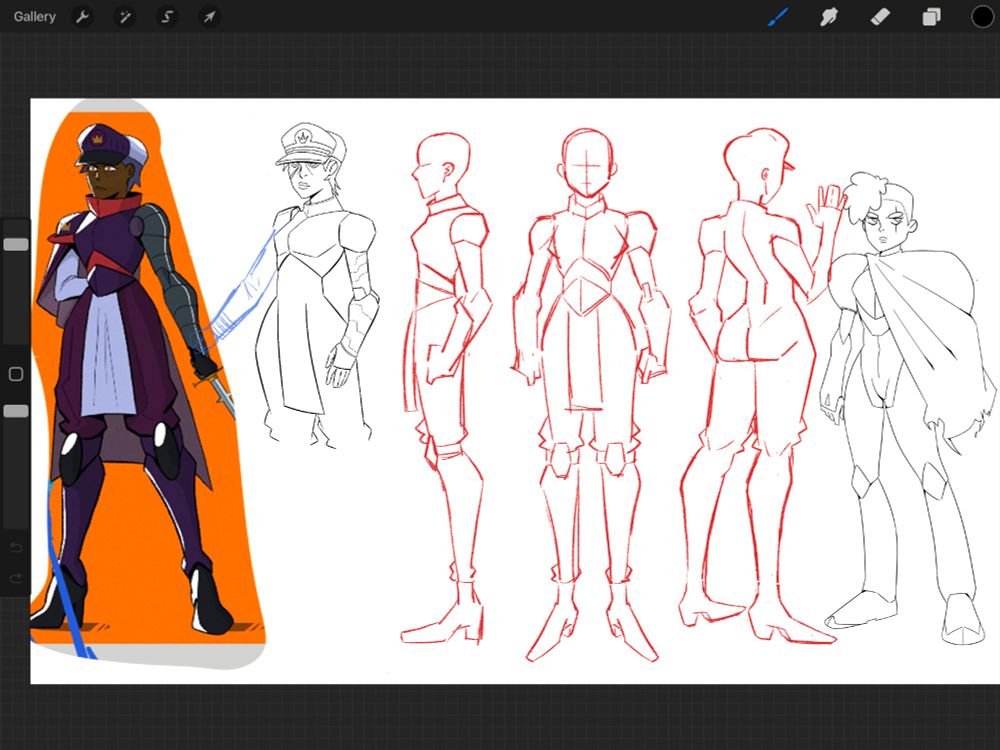Viewport: 1000px width, 750px height.
Task: Click the brush size slider handle
Action: click(16, 244)
